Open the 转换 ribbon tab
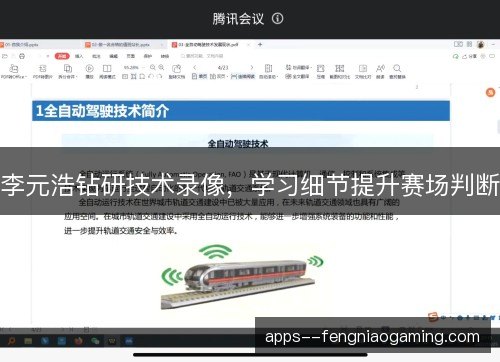The image size is (500, 362). click(165, 56)
